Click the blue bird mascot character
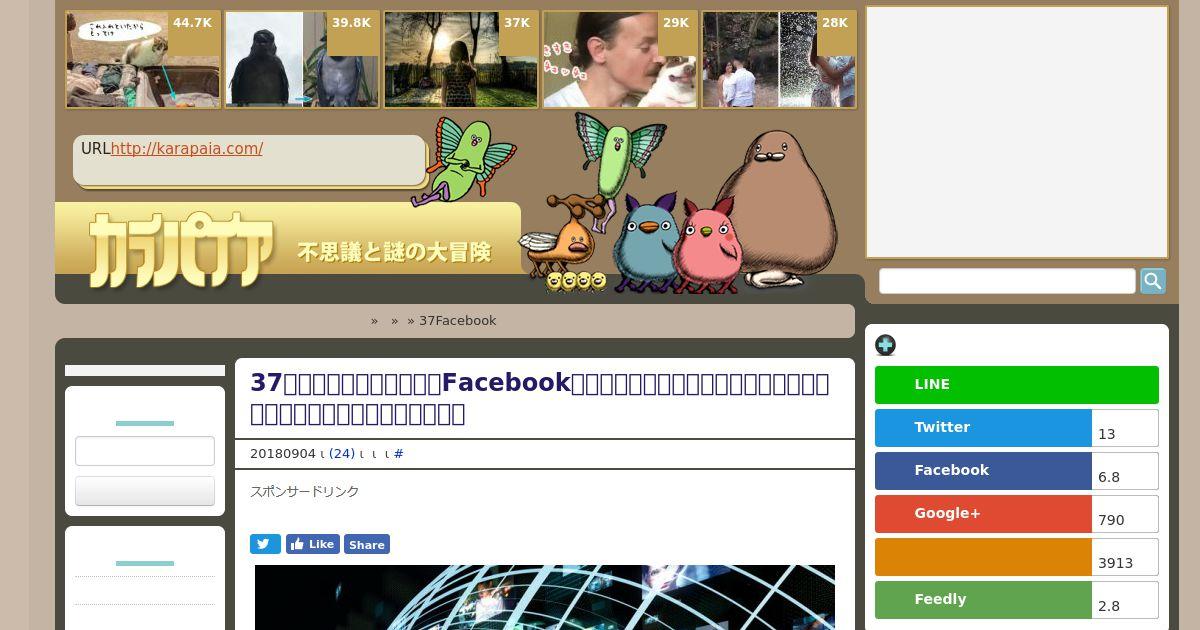Screen dimensions: 1200x630 click(646, 243)
